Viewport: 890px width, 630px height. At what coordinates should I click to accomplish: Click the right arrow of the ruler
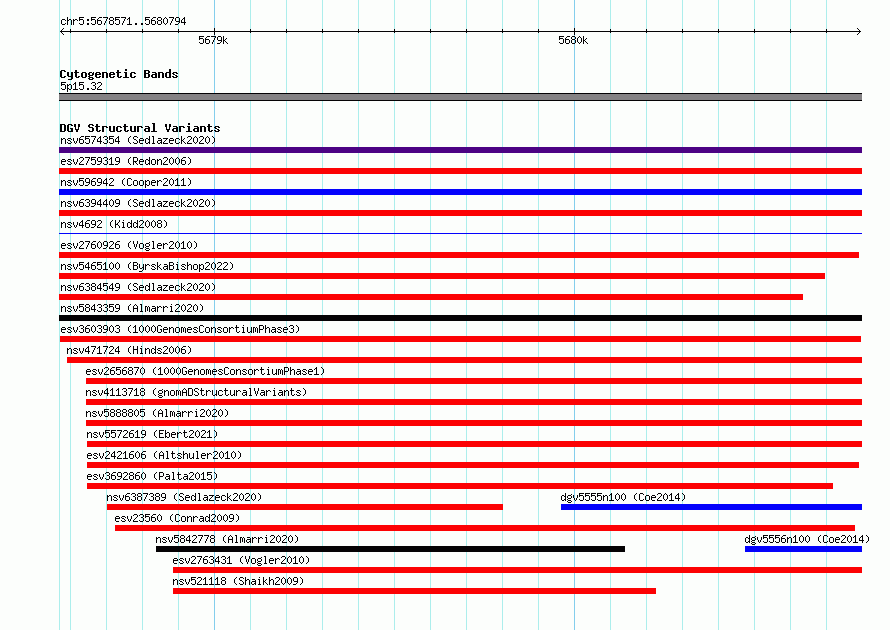coord(859,31)
